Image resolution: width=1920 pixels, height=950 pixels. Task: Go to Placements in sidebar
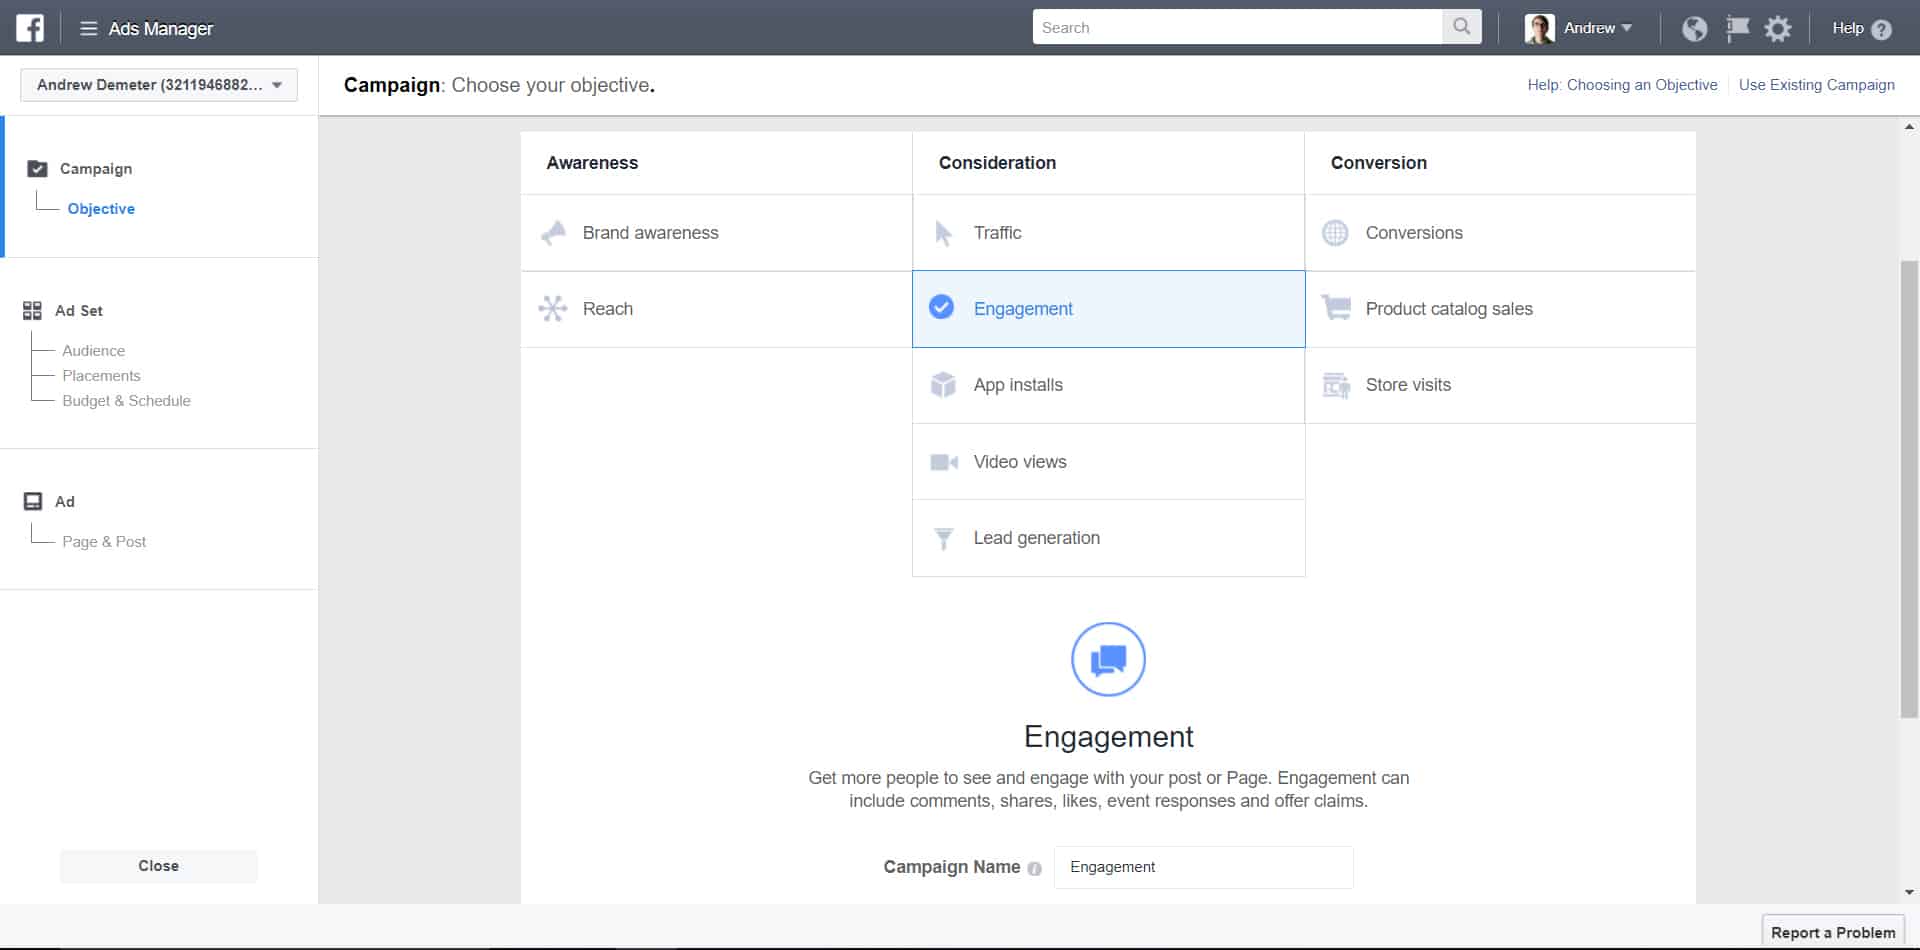point(101,375)
